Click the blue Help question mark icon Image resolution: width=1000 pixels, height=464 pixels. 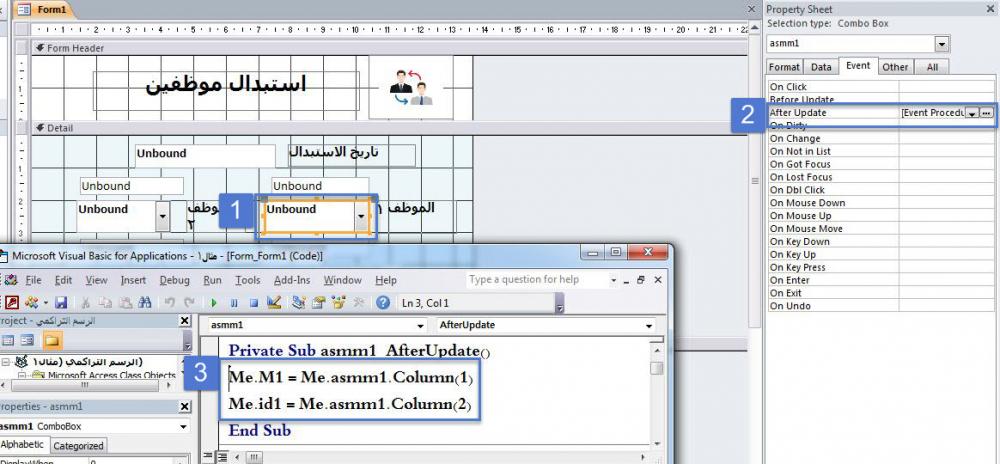383,302
